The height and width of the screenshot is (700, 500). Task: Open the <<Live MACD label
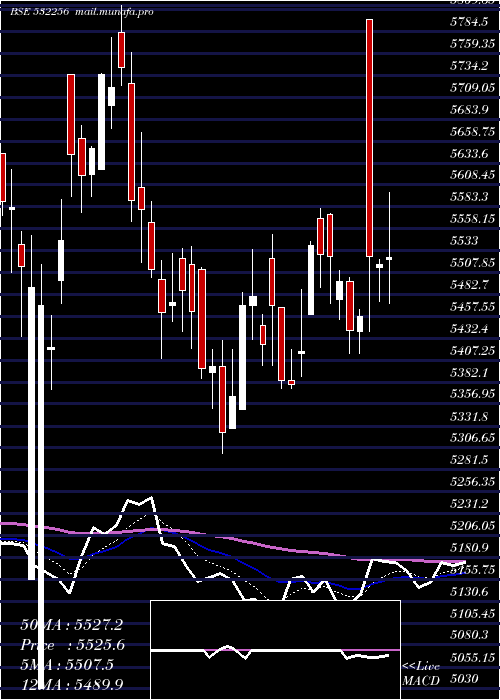click(421, 674)
